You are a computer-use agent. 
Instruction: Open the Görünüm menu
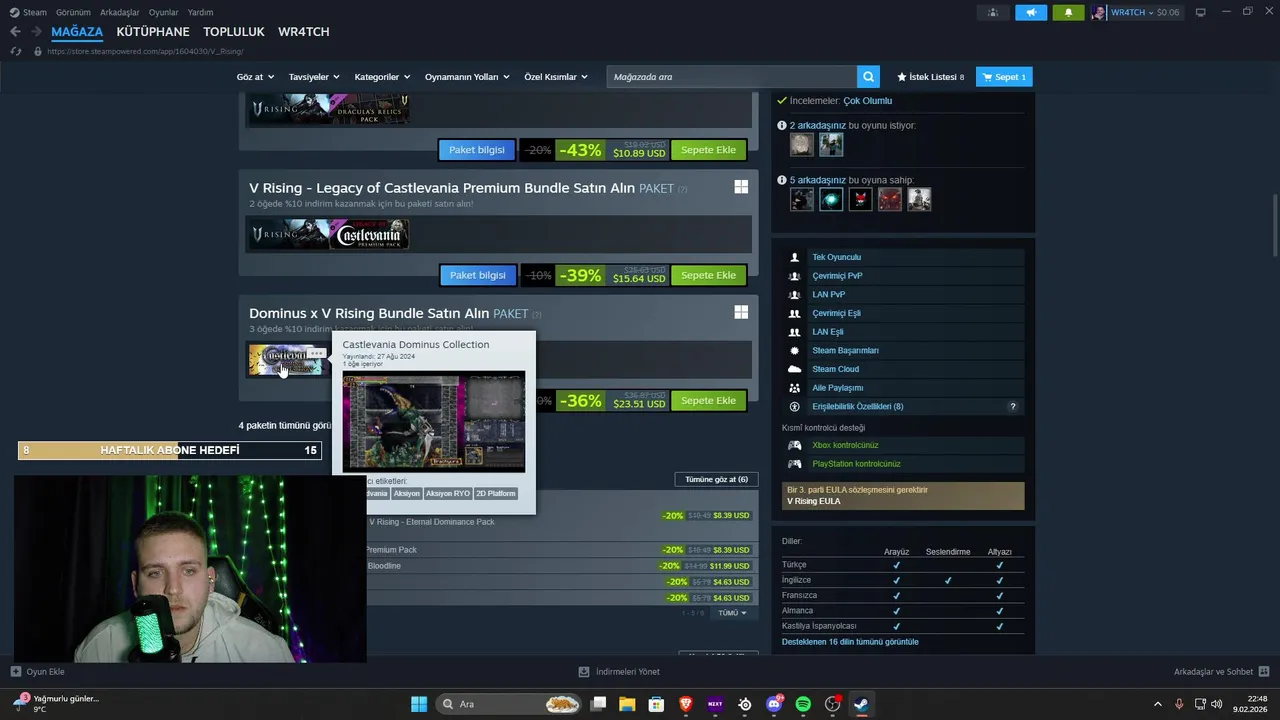point(73,12)
